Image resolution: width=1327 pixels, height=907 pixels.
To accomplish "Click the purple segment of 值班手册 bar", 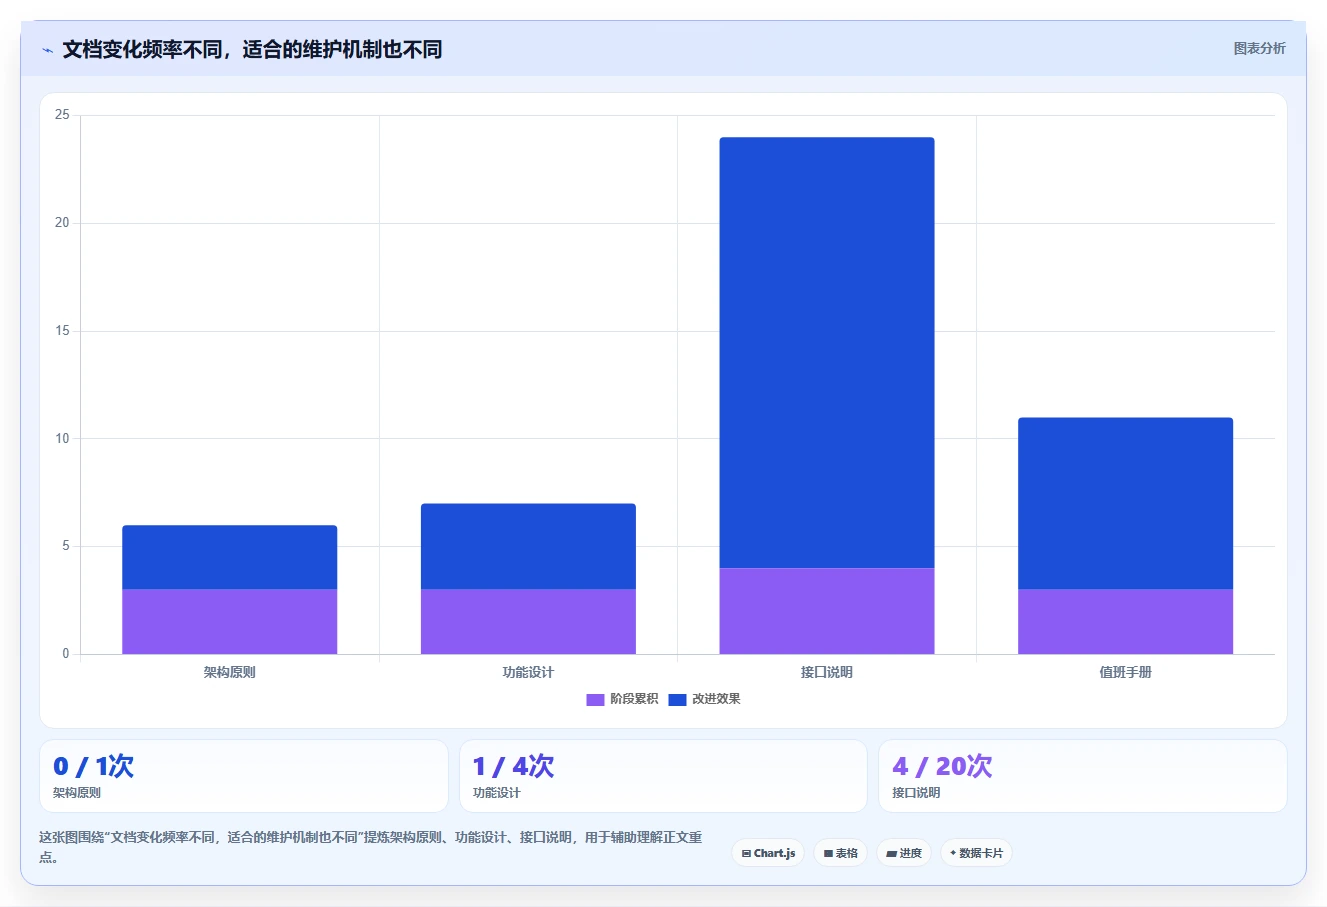I will [1125, 621].
